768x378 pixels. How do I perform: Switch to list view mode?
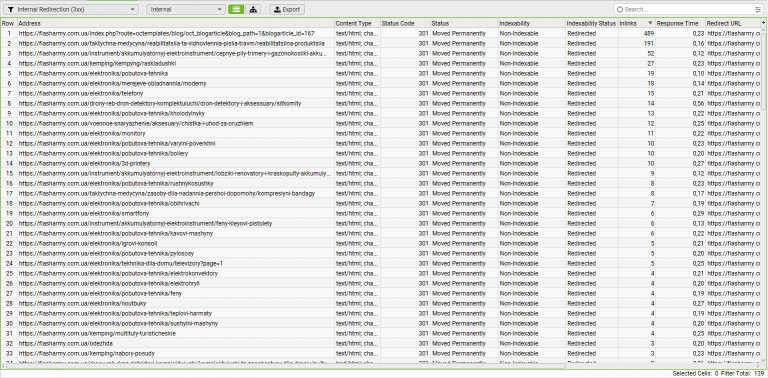(237, 9)
